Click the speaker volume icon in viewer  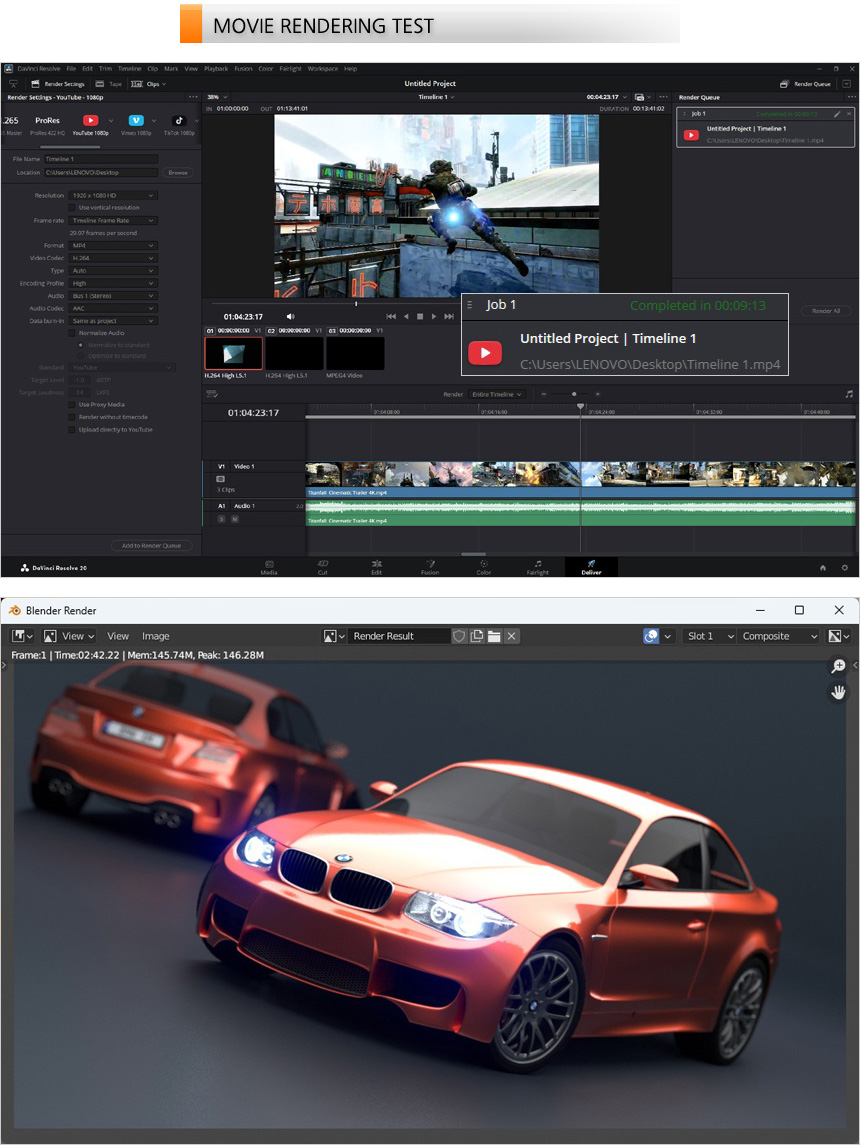(290, 316)
